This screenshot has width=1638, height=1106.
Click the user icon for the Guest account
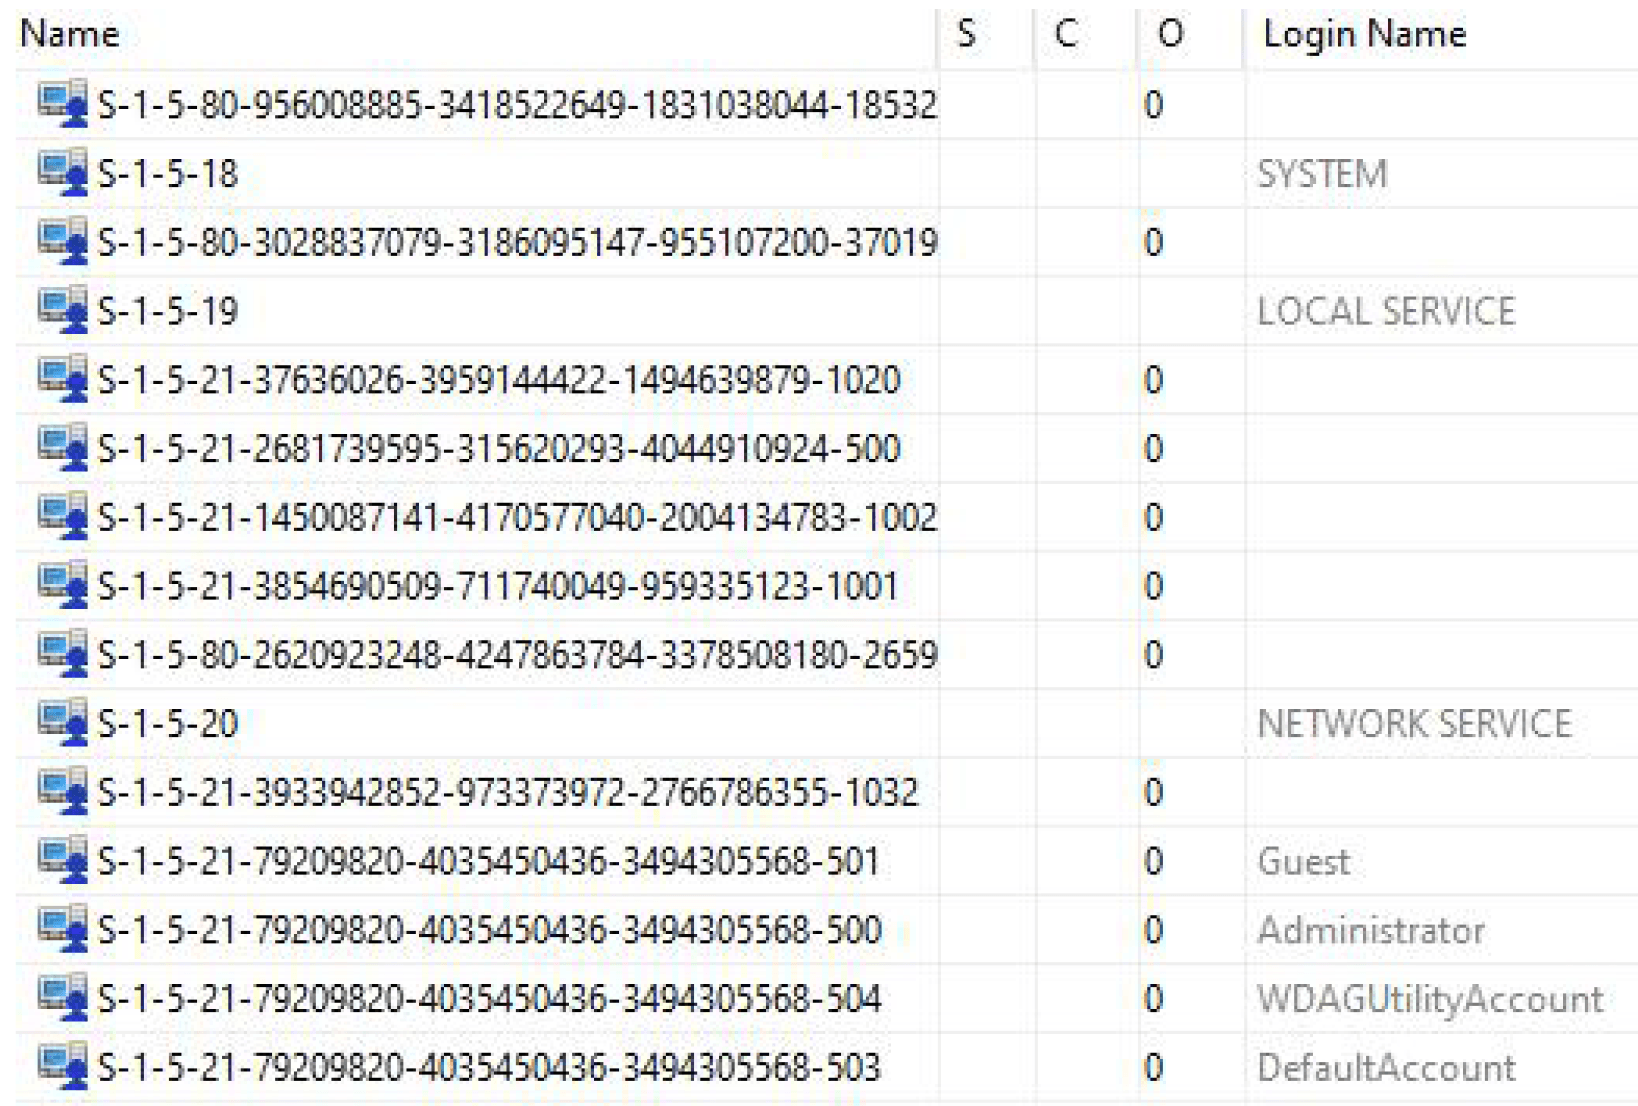coord(63,860)
